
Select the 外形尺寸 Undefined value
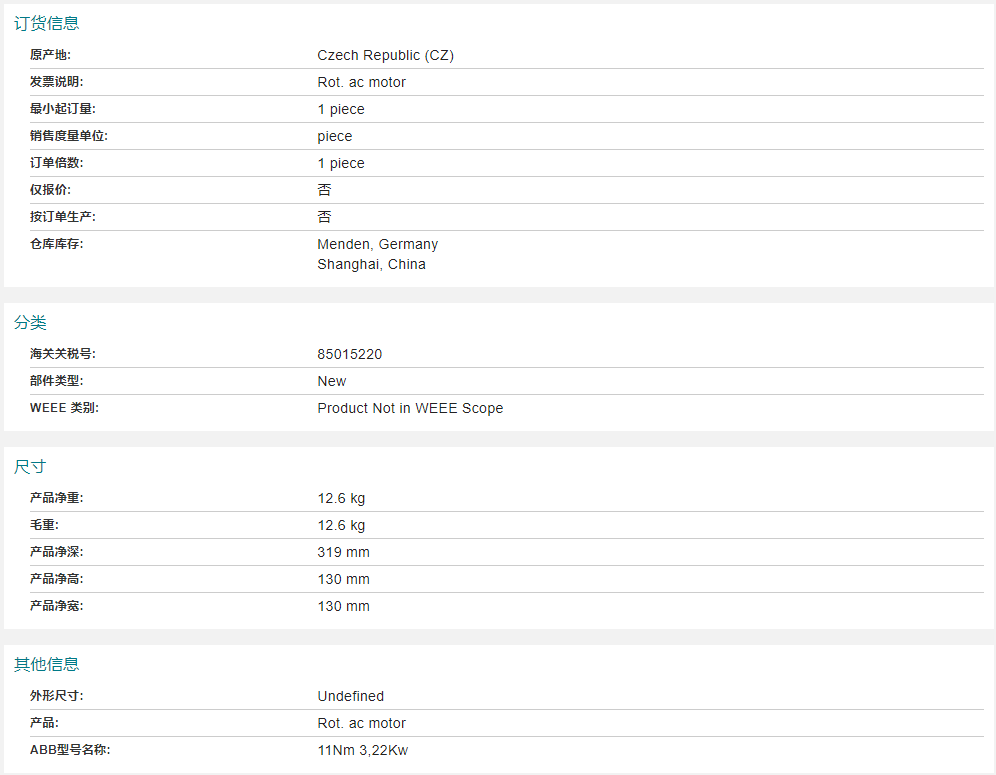351,696
